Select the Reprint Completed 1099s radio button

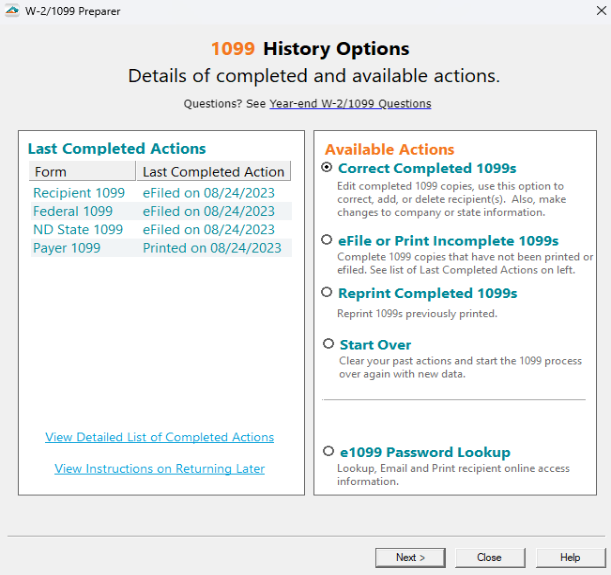(327, 292)
